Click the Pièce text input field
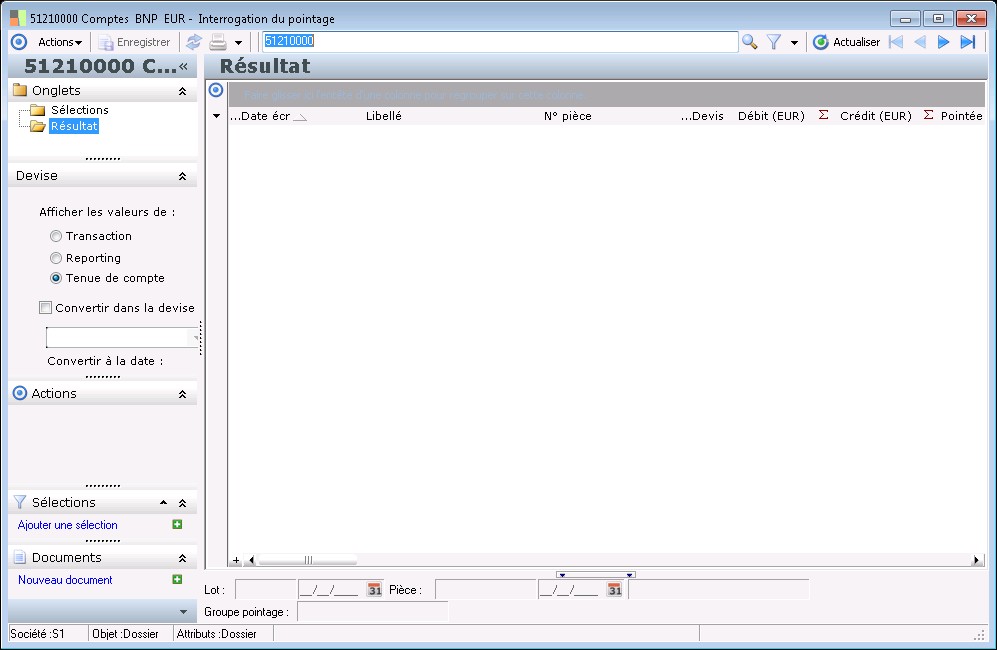This screenshot has width=997, height=650. tap(486, 590)
